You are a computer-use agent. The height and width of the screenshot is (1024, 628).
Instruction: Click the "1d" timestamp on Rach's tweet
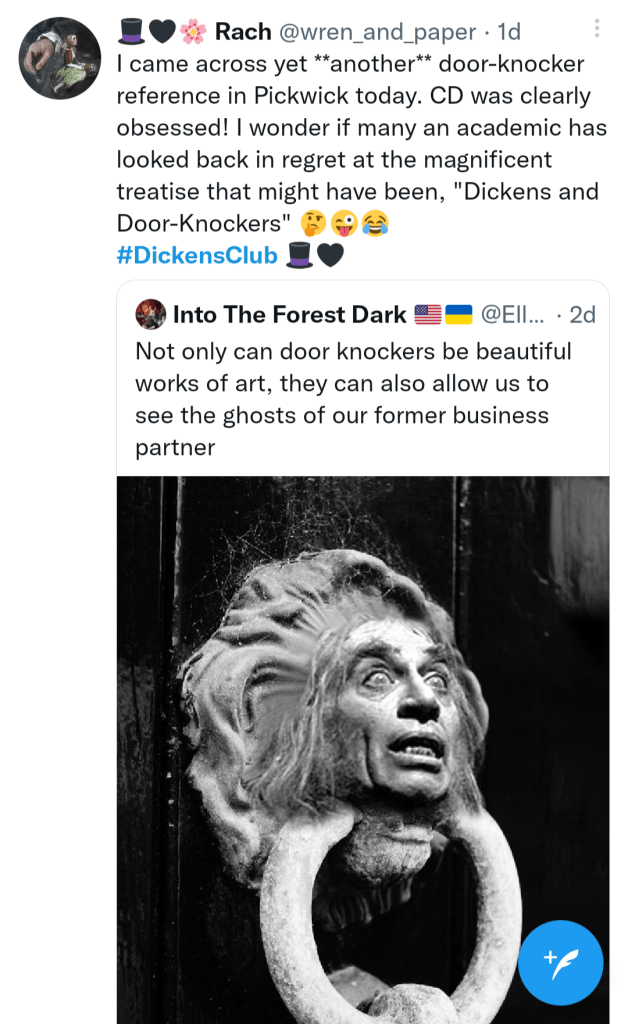coord(509,33)
